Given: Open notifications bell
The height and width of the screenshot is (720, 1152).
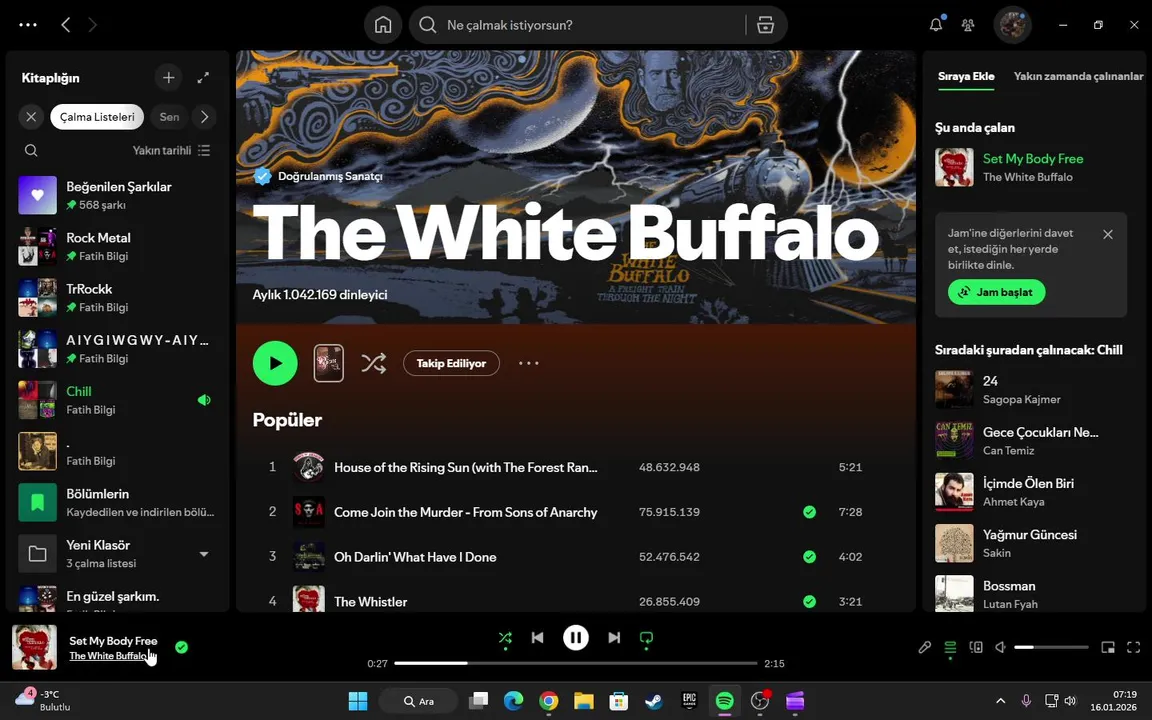Looking at the screenshot, I should [935, 24].
